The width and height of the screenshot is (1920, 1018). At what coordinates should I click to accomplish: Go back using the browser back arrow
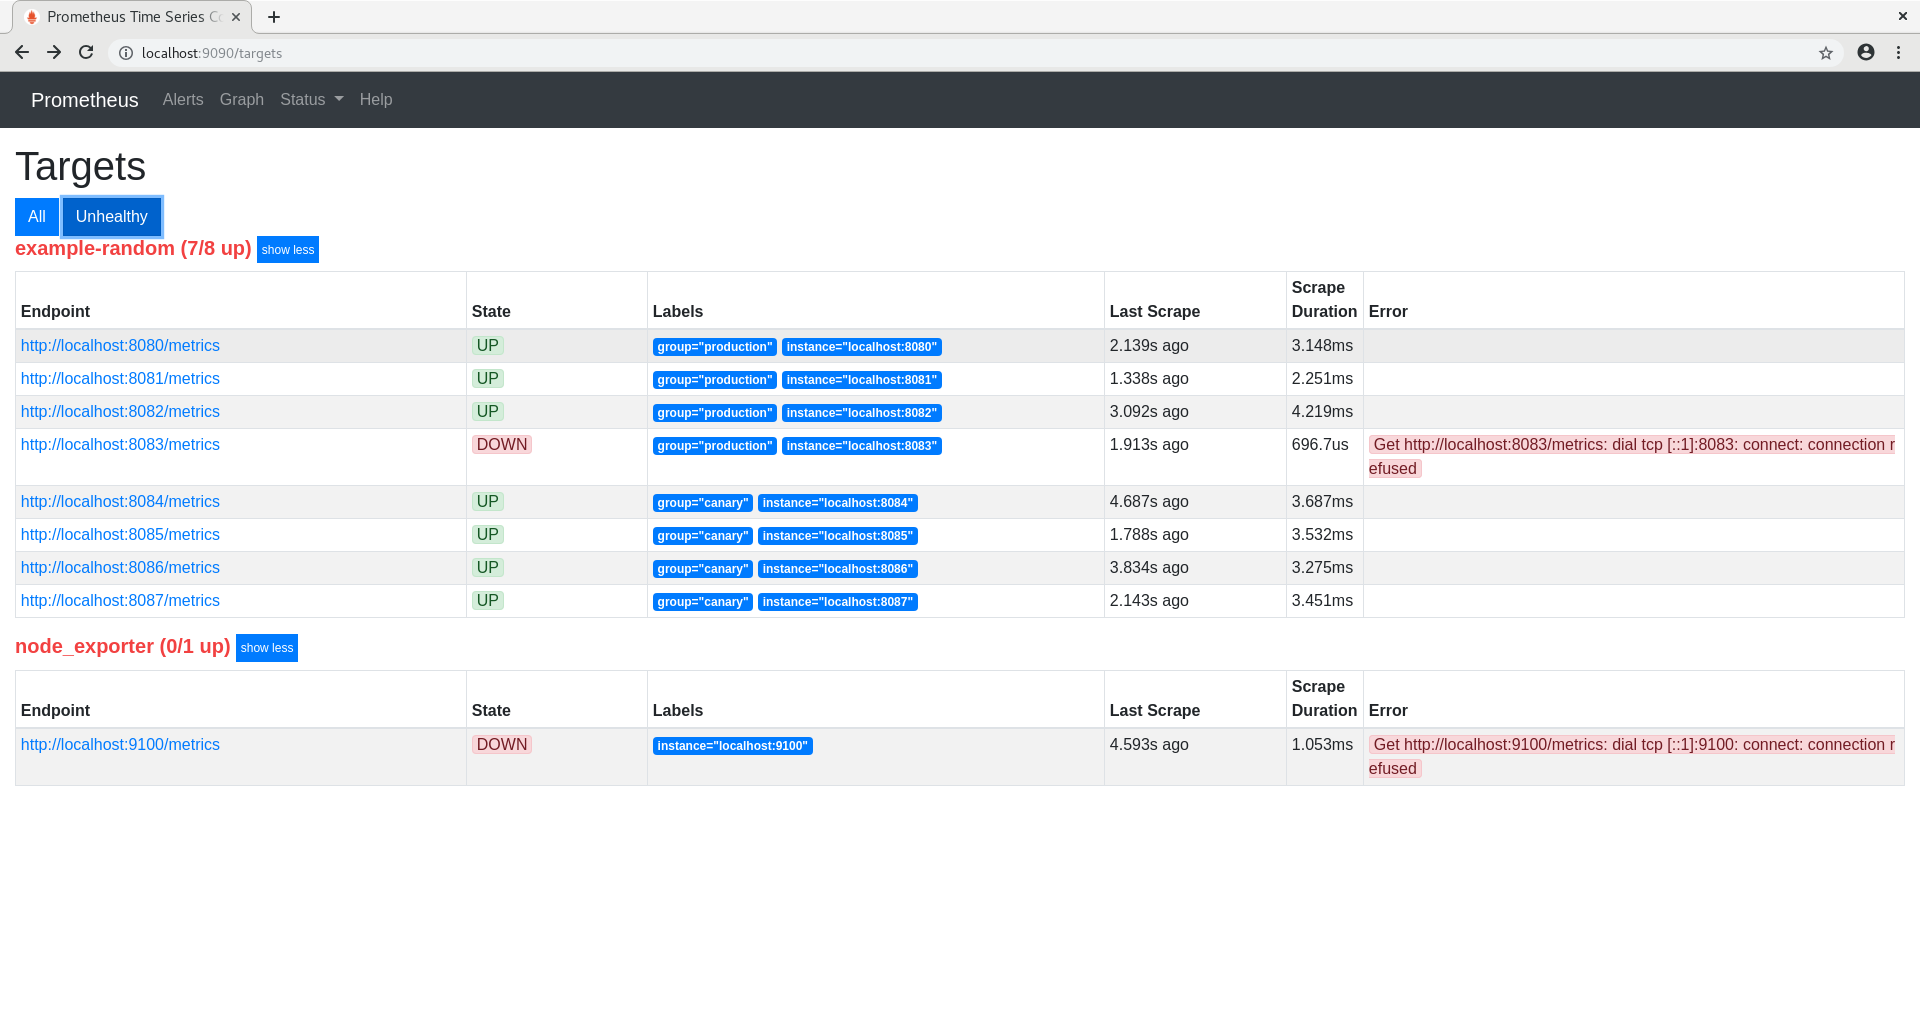tap(22, 52)
